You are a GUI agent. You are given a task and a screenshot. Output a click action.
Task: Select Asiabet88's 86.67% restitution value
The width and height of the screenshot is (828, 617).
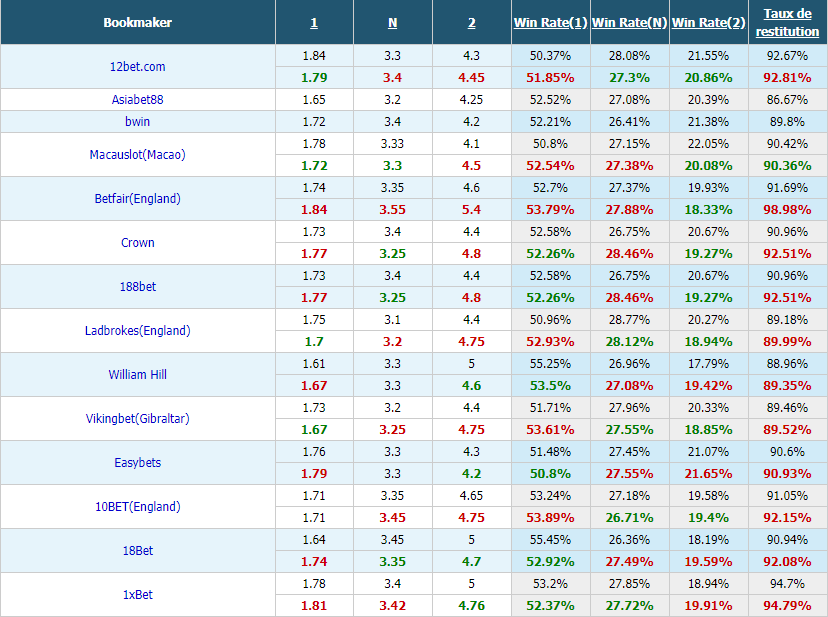787,99
